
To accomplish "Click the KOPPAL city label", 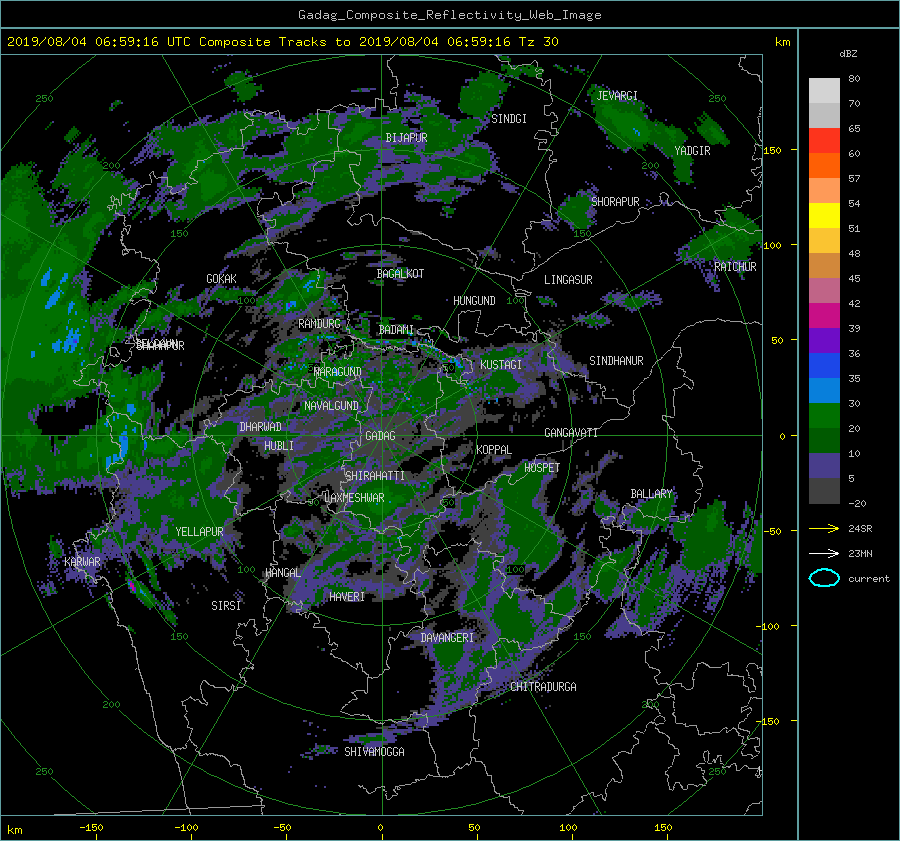I will pyautogui.click(x=494, y=449).
